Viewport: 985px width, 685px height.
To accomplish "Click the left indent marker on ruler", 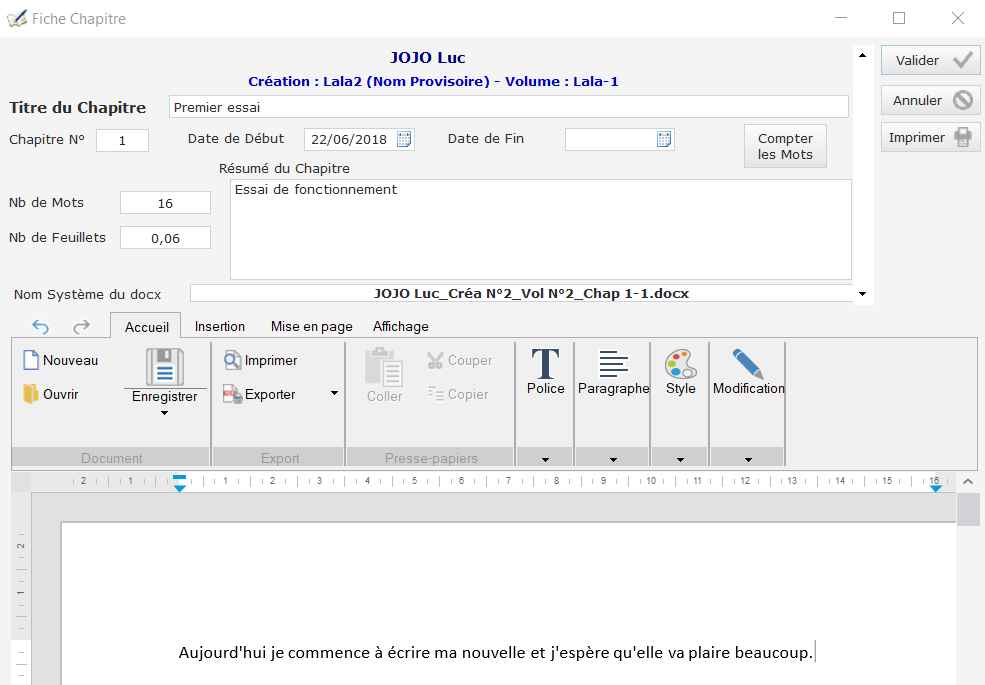I will tap(180, 483).
